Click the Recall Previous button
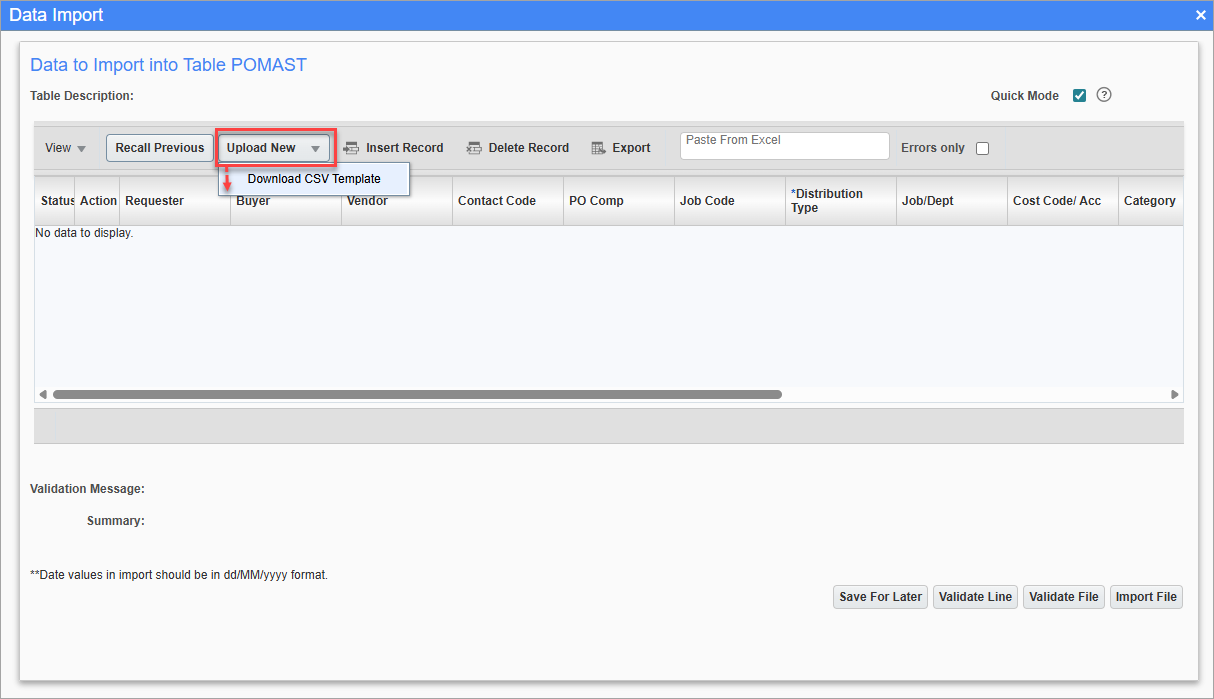The image size is (1214, 699). tap(159, 147)
